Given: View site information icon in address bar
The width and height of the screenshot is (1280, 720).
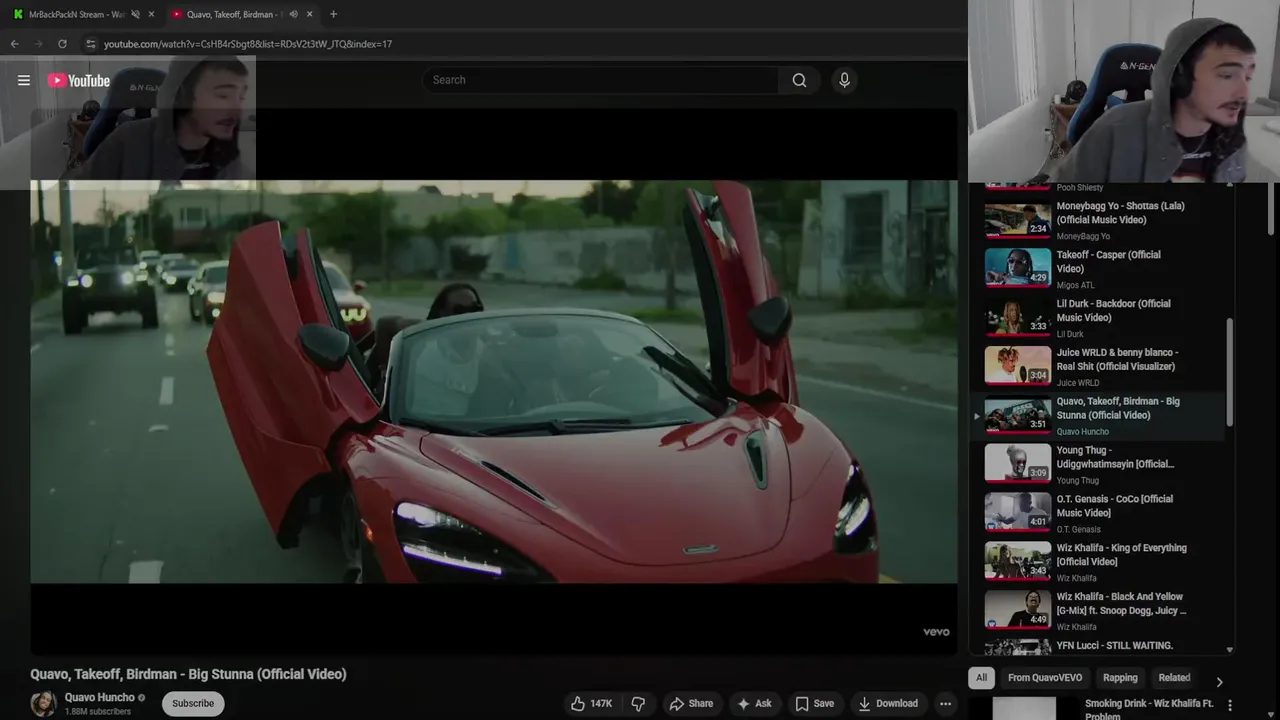Looking at the screenshot, I should click(90, 44).
